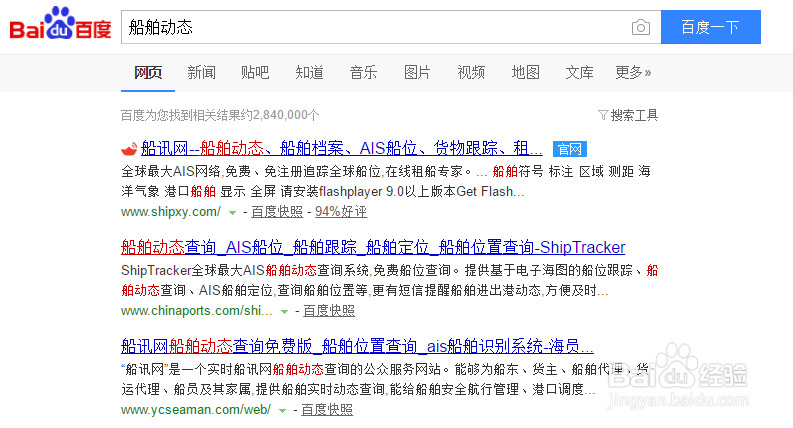Expand dropdown arrow next to www.chinaports.com
The image size is (793, 428).
[x=284, y=312]
